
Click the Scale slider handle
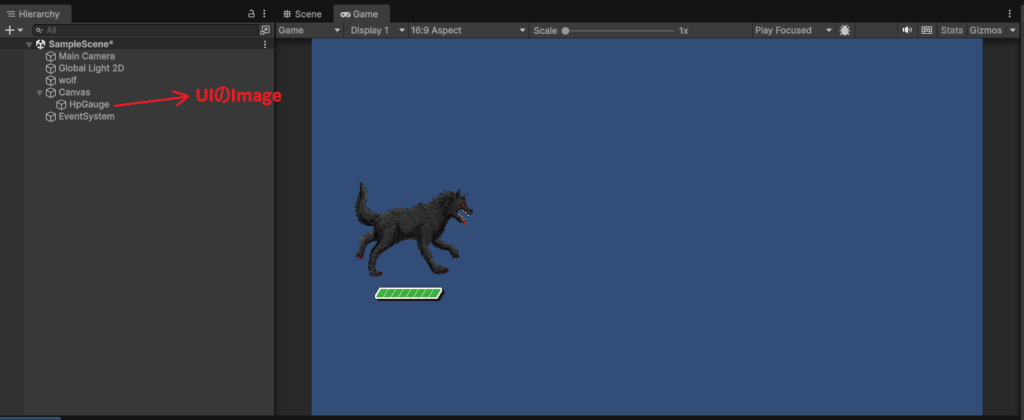coord(565,30)
